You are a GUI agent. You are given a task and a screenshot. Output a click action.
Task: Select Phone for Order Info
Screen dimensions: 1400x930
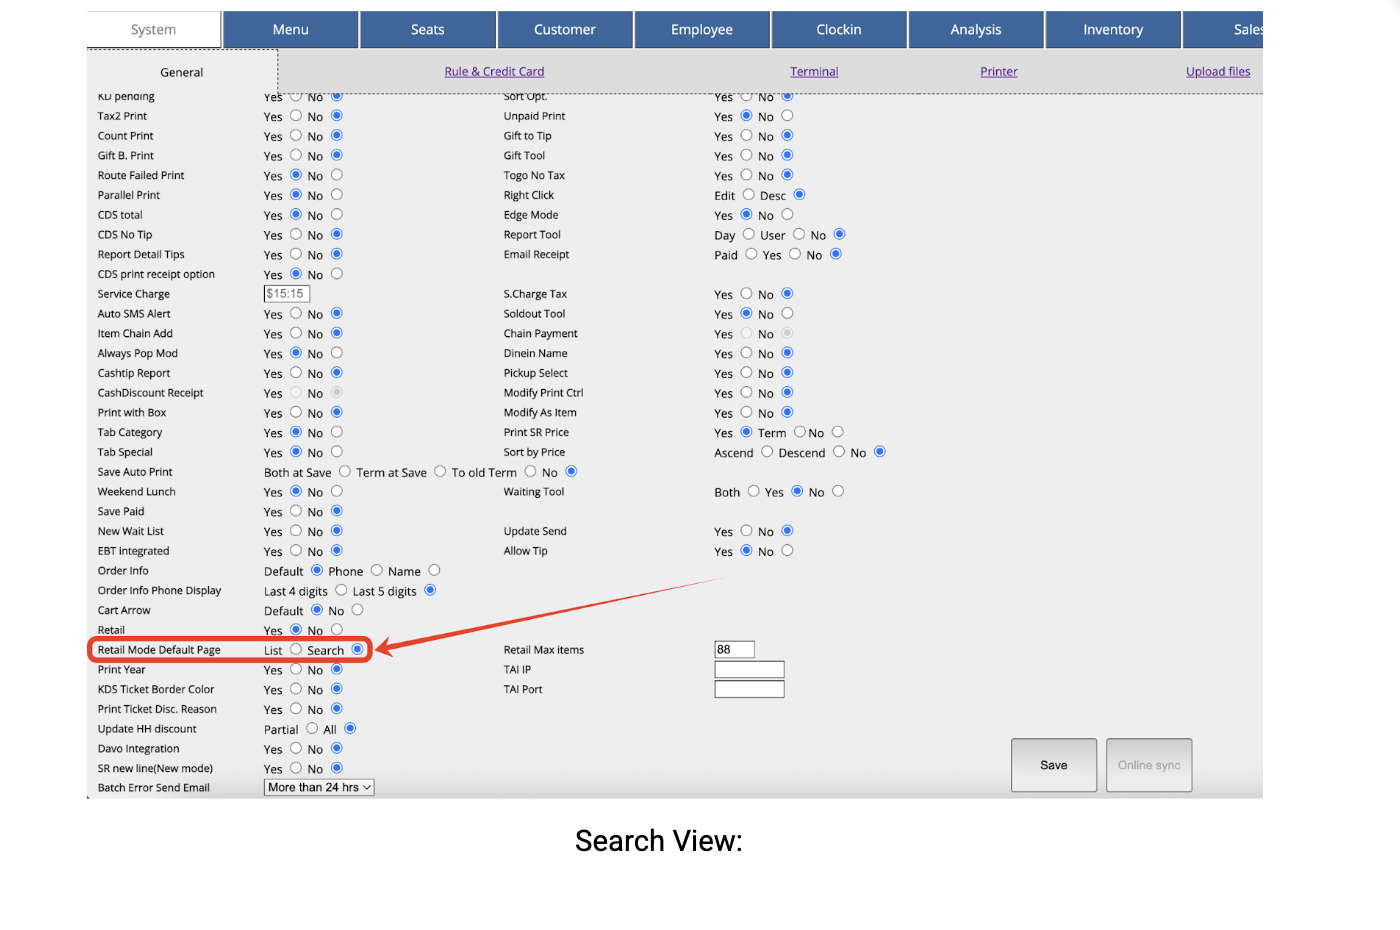(377, 570)
